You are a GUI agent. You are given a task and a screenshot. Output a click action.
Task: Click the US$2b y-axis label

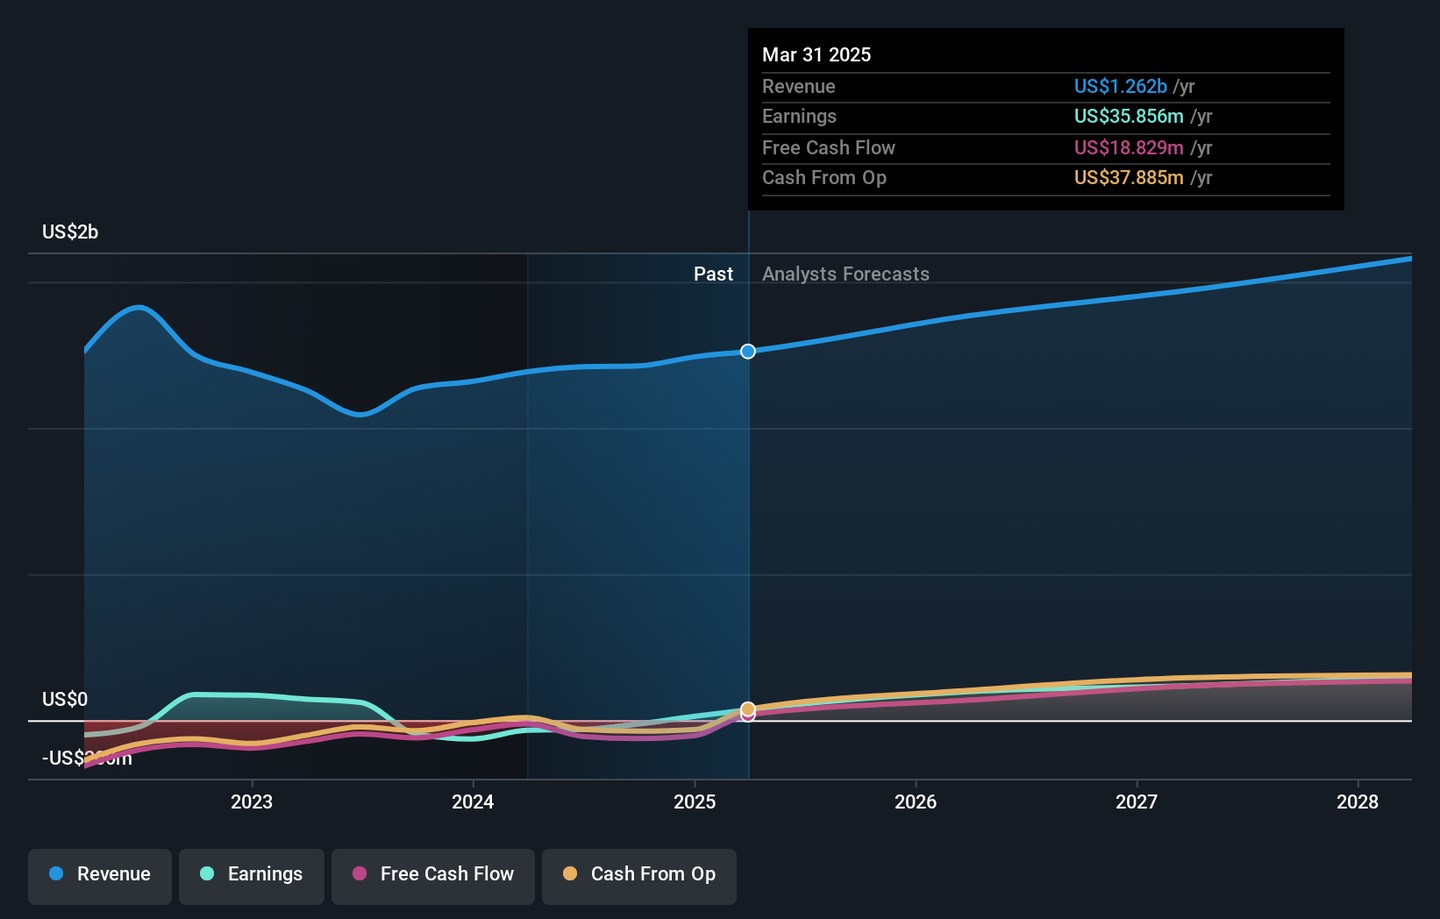coord(70,232)
